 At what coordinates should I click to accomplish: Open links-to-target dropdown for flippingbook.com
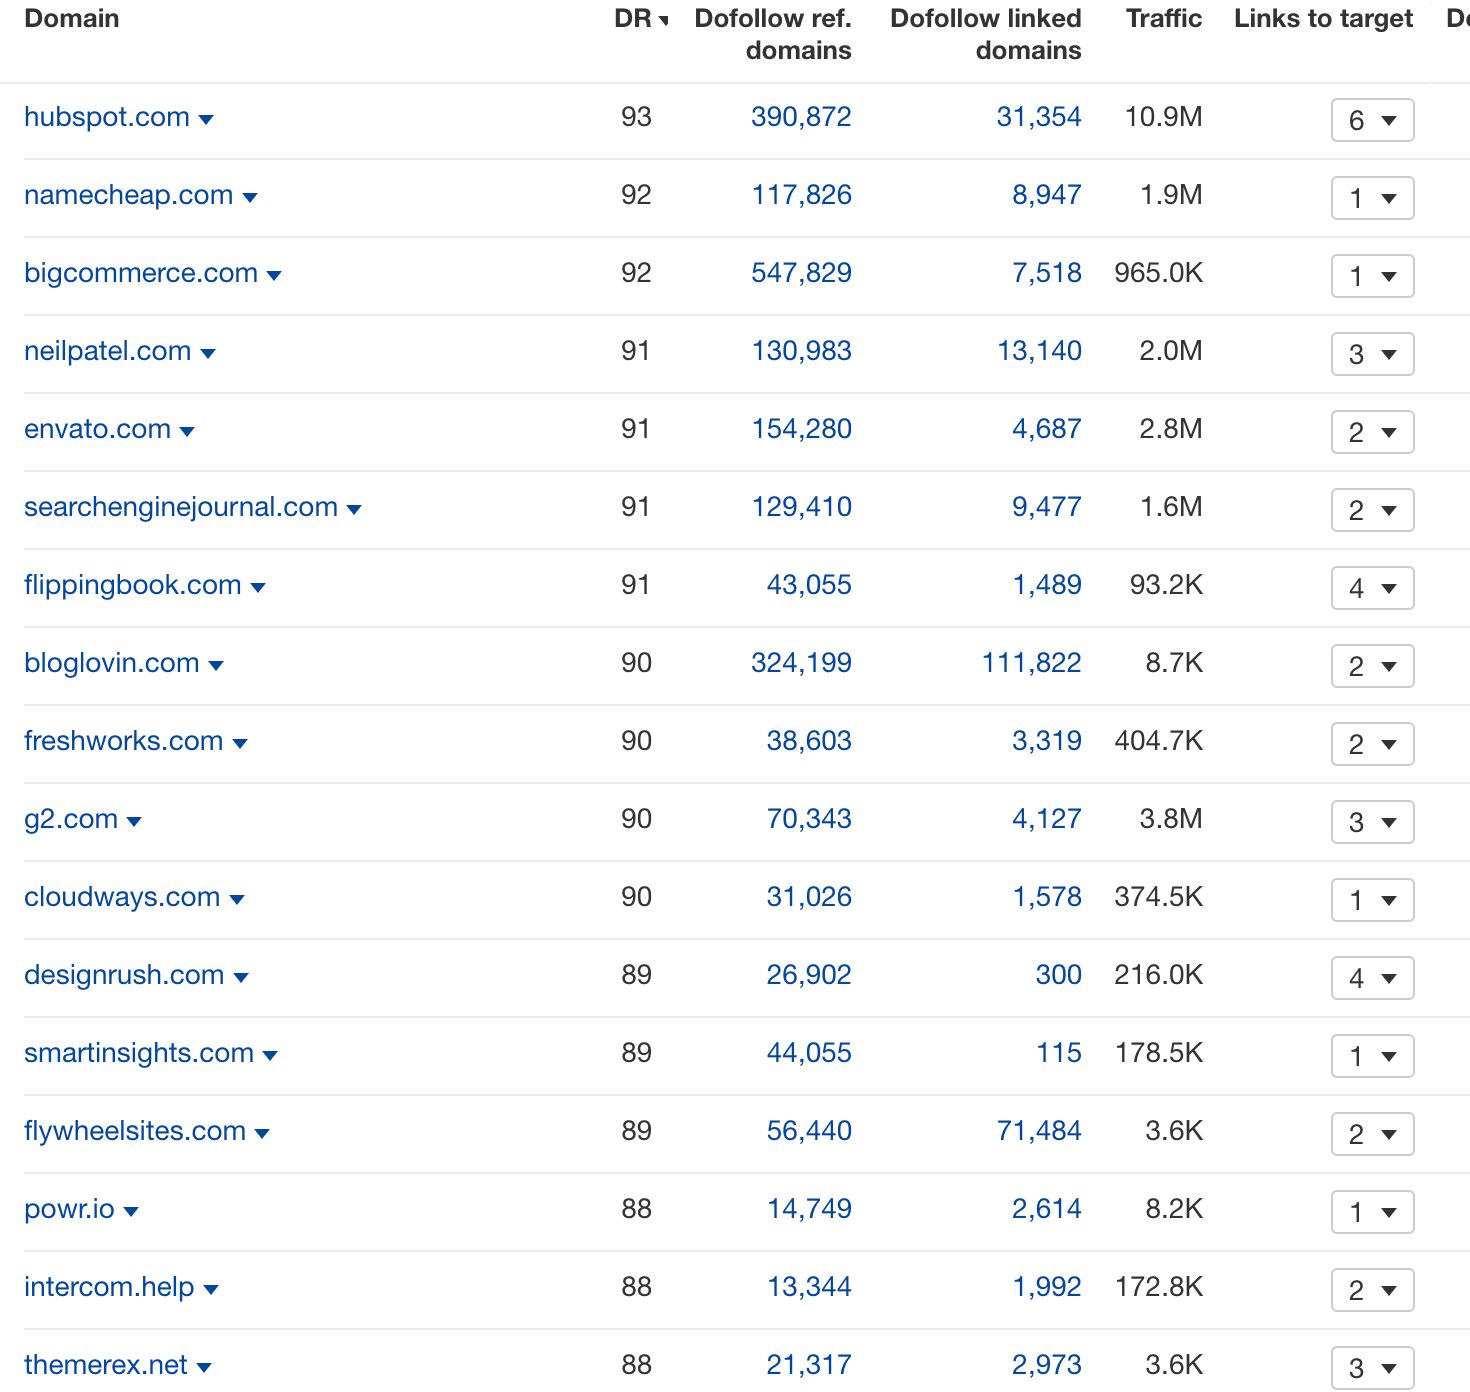click(1372, 588)
